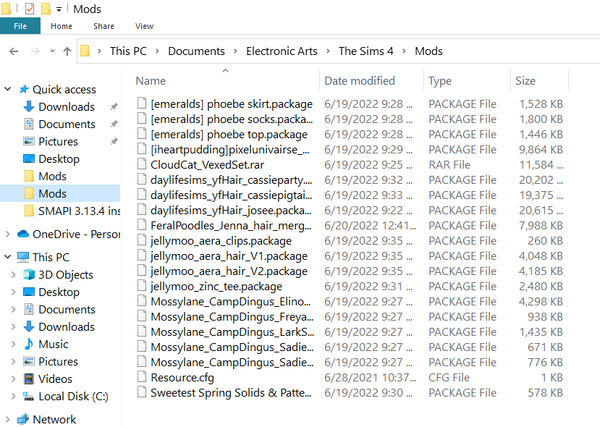600x427 pixels.
Task: Sort by Date modified column header
Action: click(360, 81)
